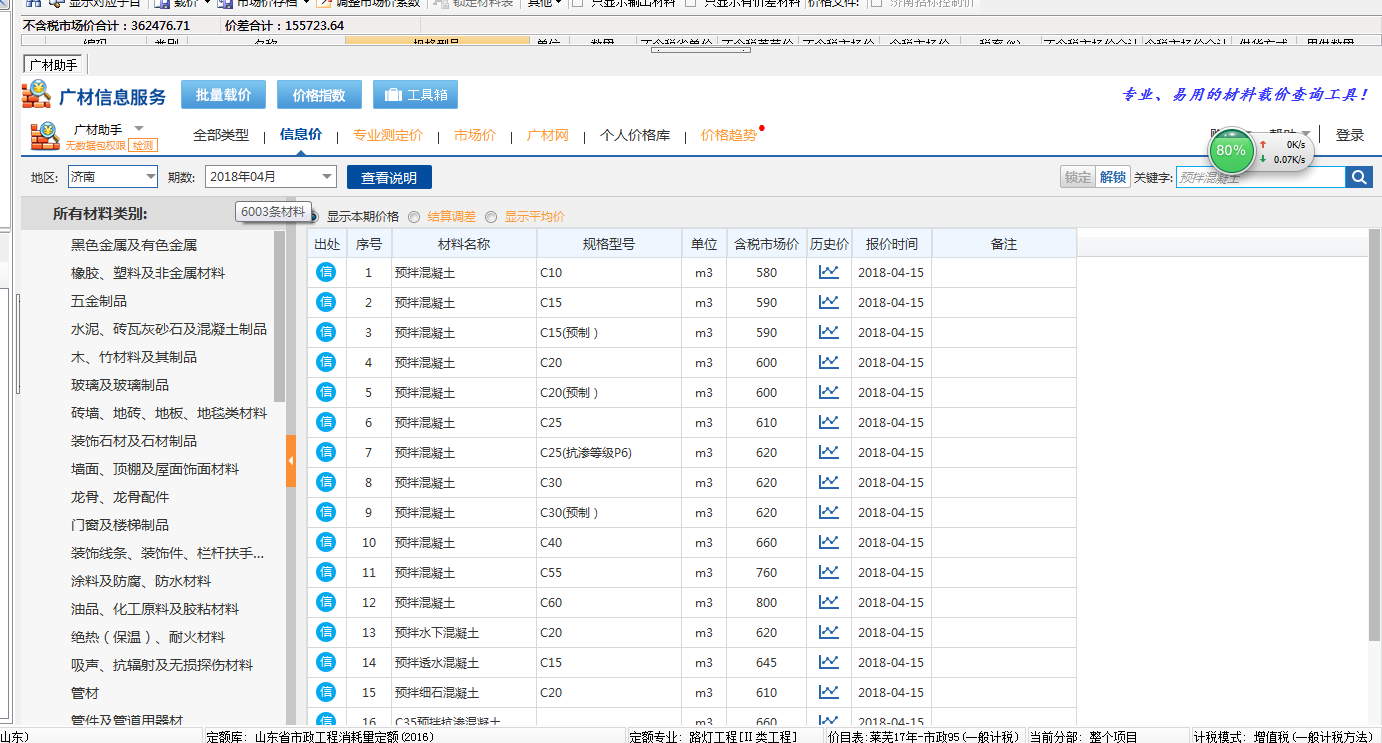The height and width of the screenshot is (743, 1382).
Task: Select 涂料及防腐、防水材料 category
Action: (x=141, y=581)
